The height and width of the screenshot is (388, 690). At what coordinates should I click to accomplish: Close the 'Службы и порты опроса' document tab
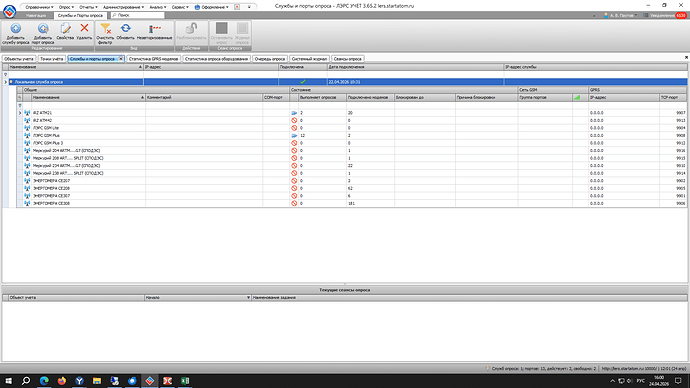pos(121,59)
